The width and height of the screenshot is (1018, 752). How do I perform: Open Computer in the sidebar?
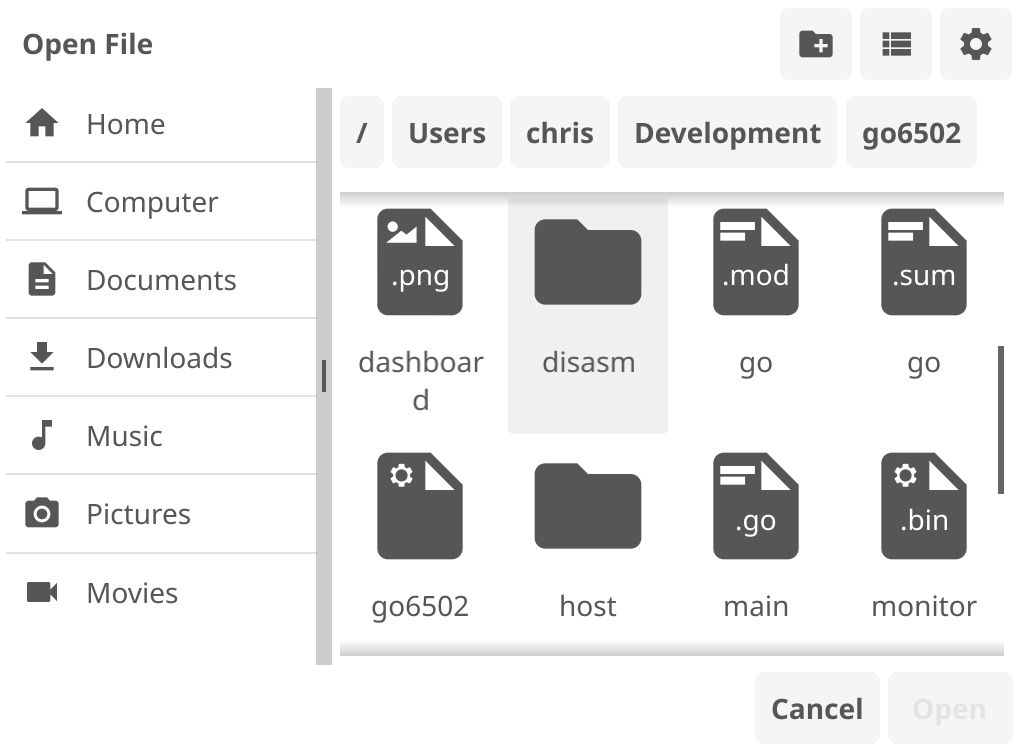pyautogui.click(x=161, y=201)
